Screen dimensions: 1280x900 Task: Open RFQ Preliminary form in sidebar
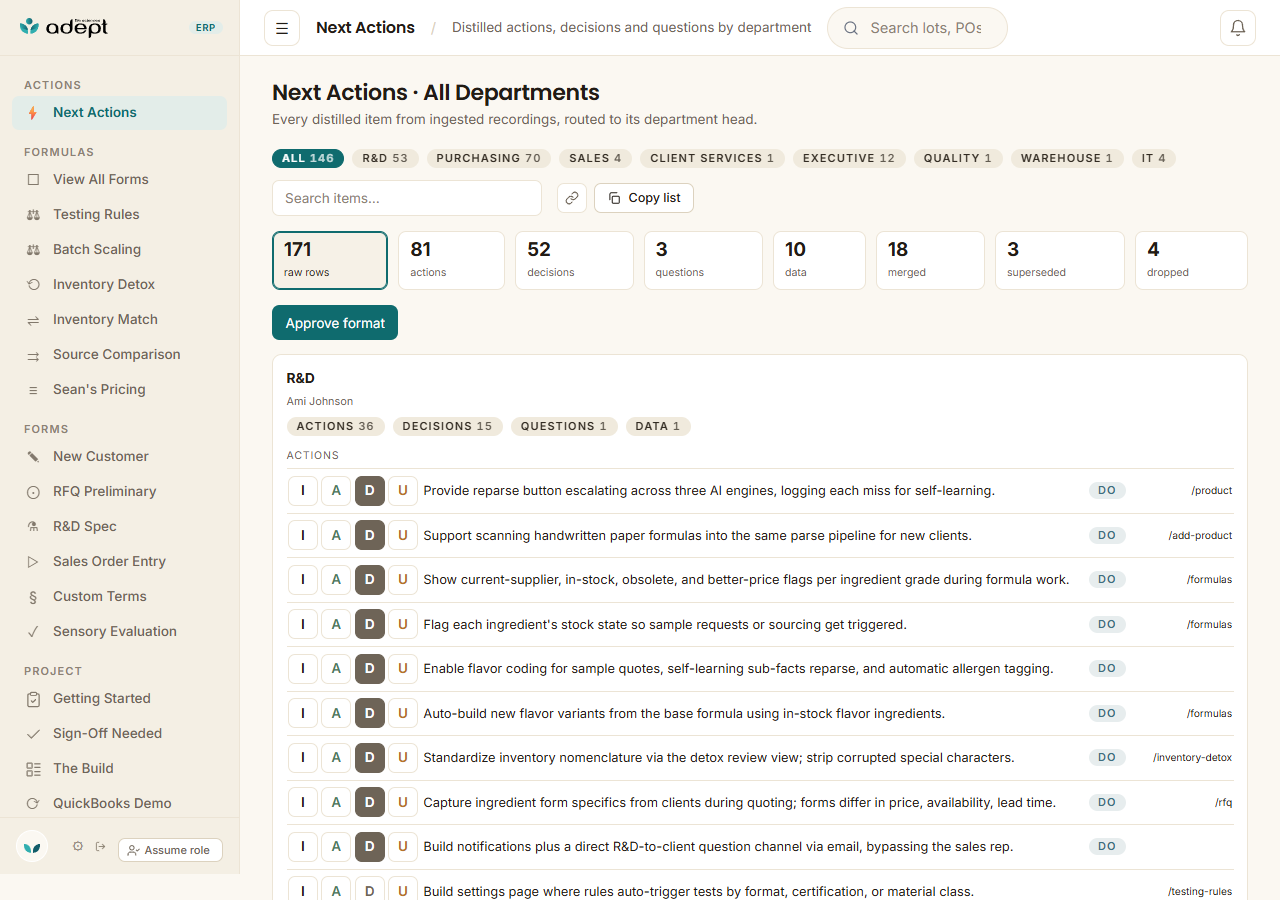(120, 491)
